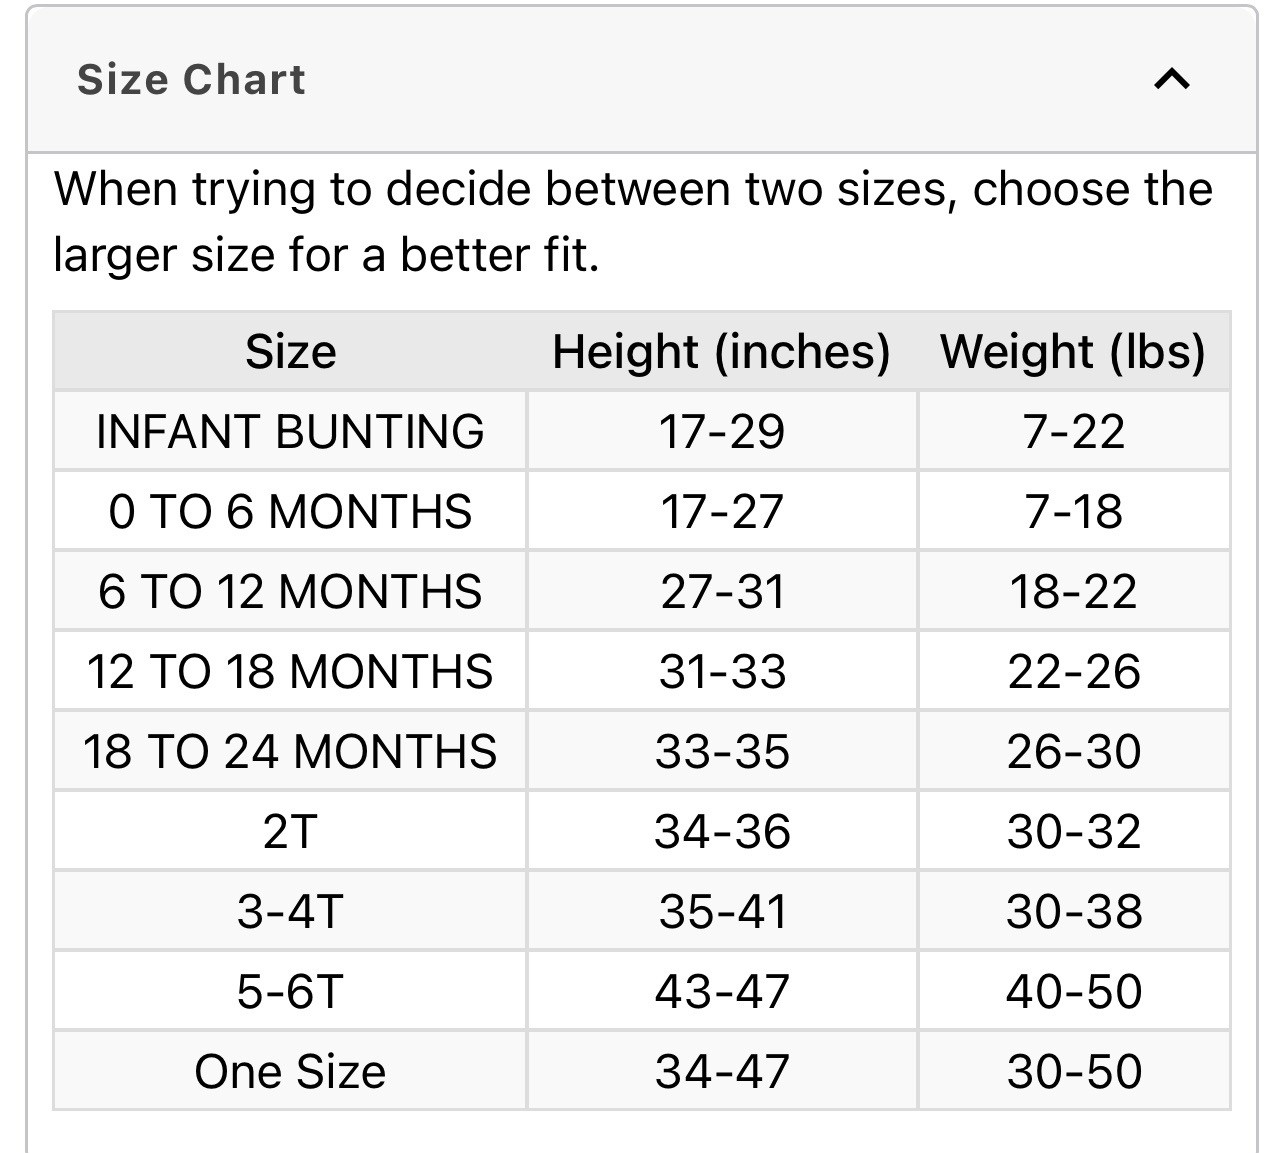The height and width of the screenshot is (1153, 1284).
Task: Click the 3-4T size cell
Action: (x=290, y=912)
